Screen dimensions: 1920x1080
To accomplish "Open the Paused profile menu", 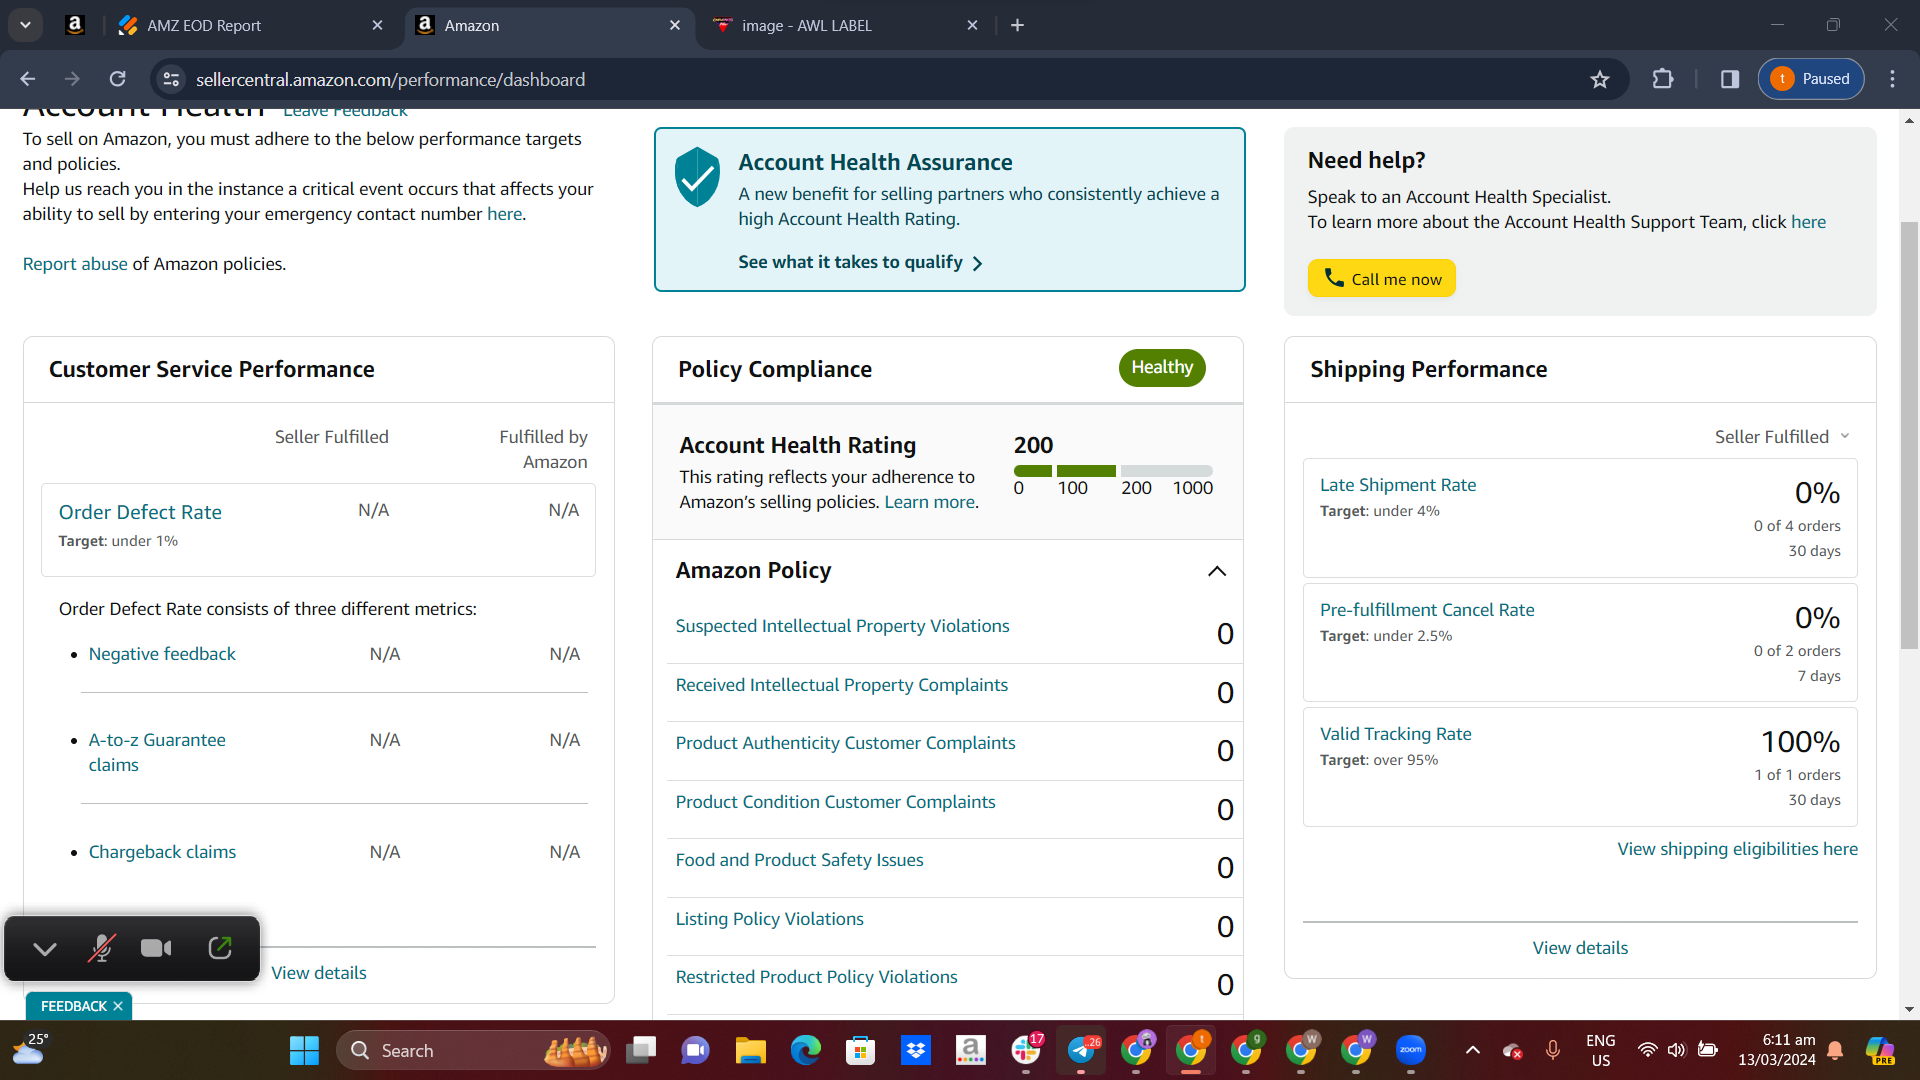I will [x=1811, y=79].
